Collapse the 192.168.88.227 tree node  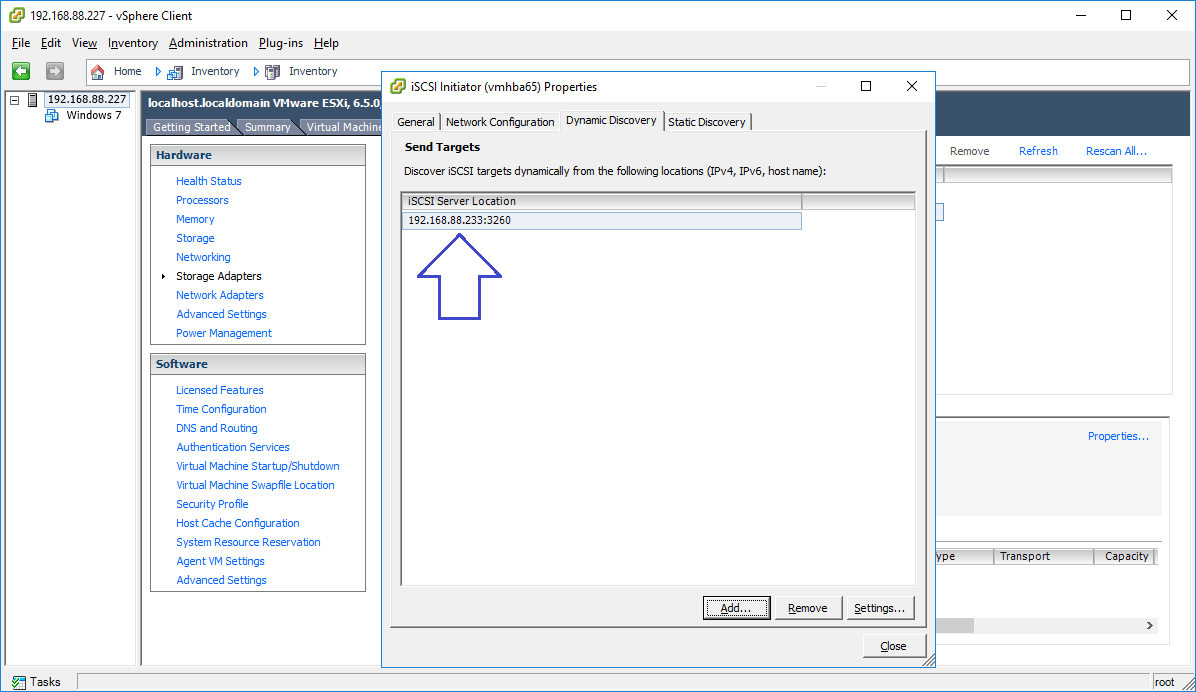point(14,100)
